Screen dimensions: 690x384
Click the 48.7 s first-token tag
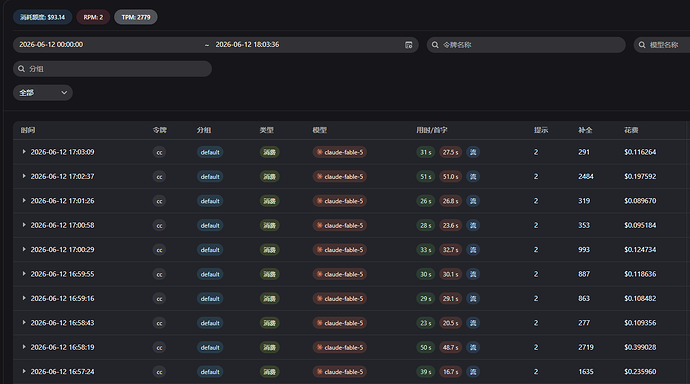[450, 347]
